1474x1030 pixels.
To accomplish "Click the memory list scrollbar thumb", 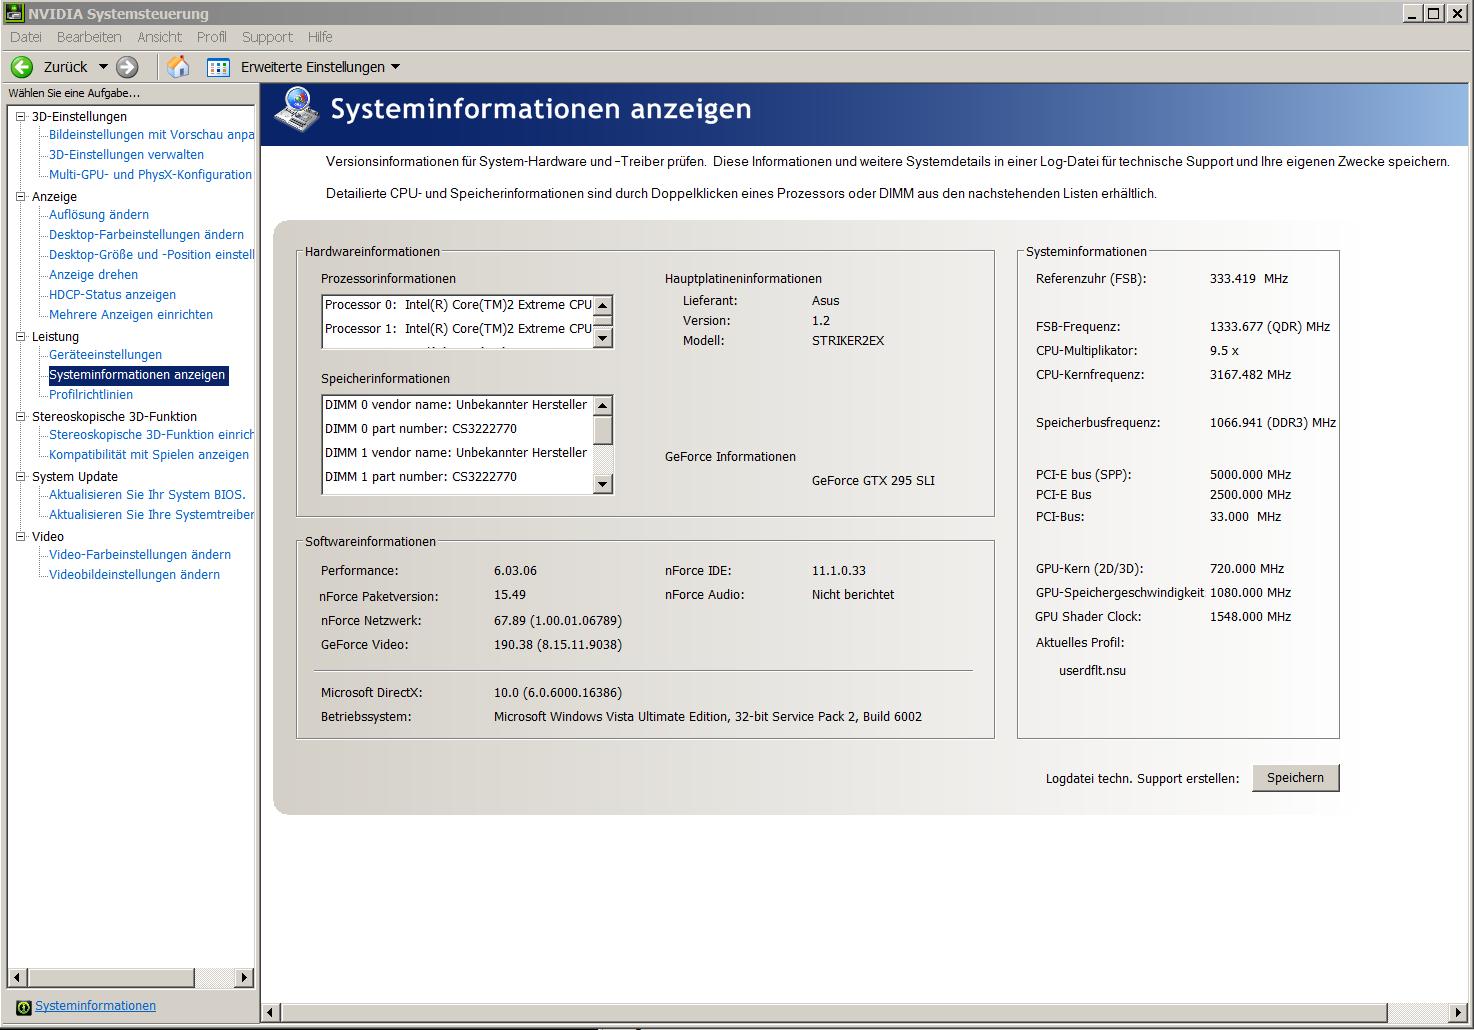I will coord(602,429).
